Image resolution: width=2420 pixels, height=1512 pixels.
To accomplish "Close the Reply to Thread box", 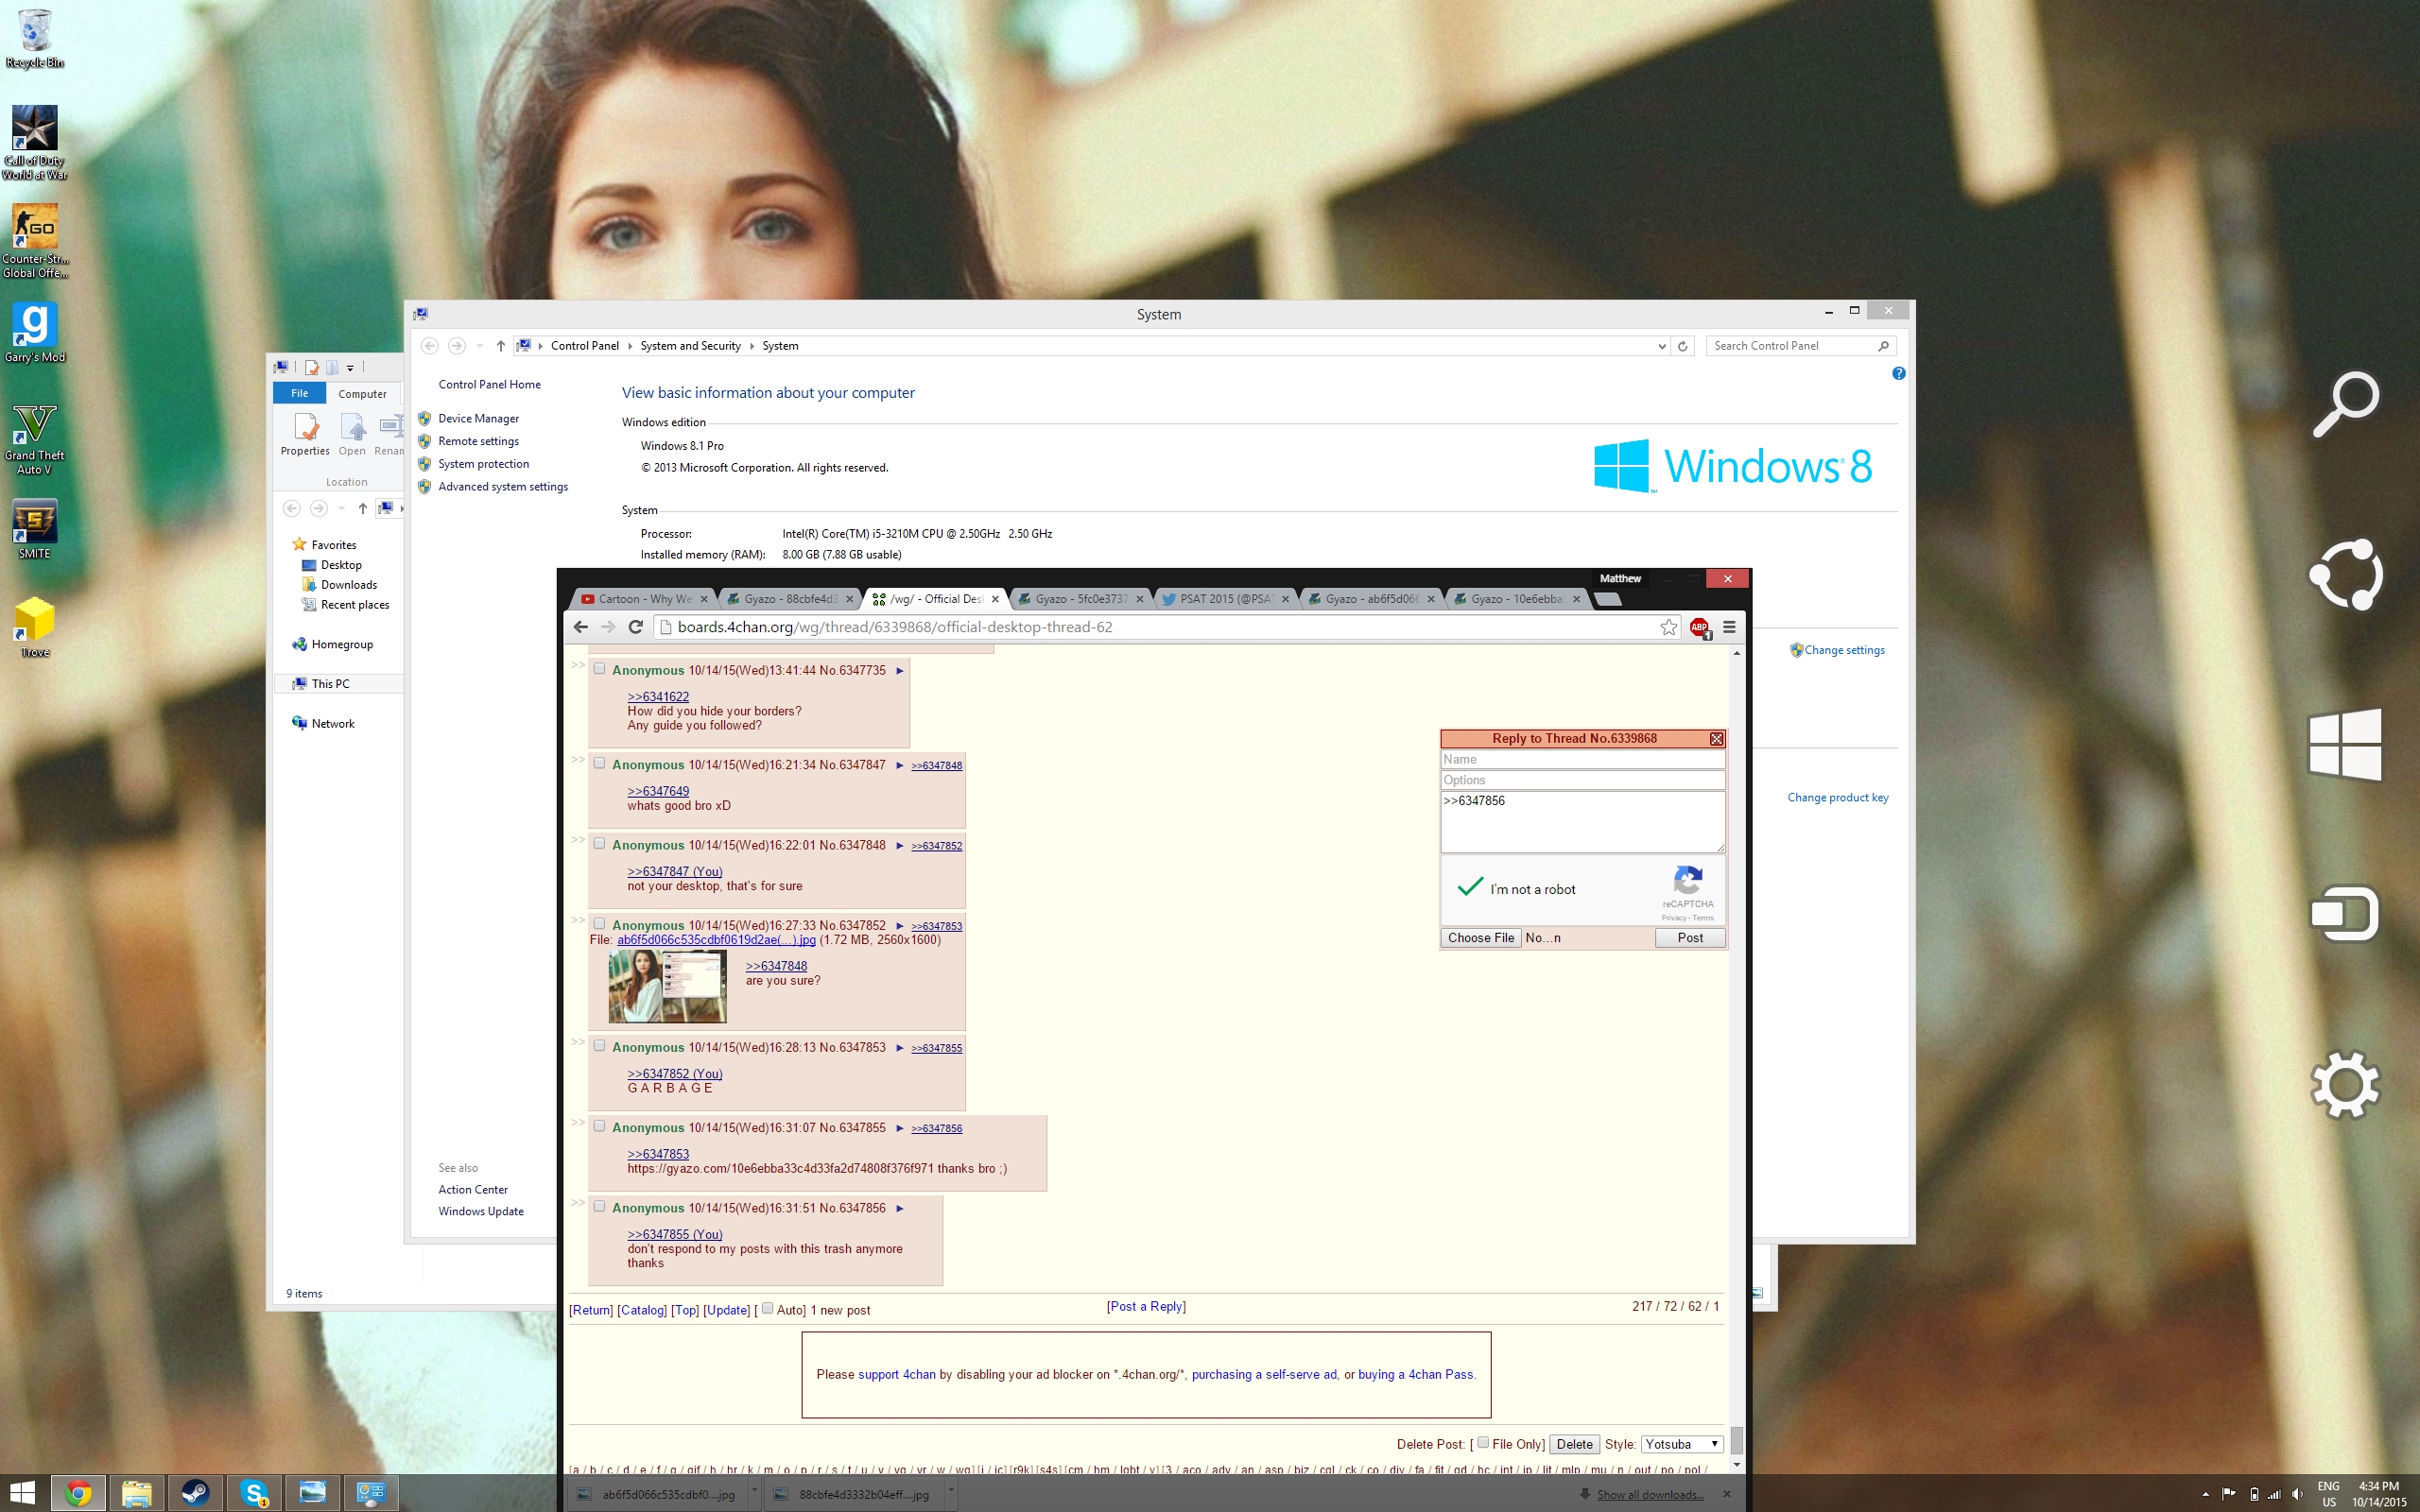I will pos(1716,739).
